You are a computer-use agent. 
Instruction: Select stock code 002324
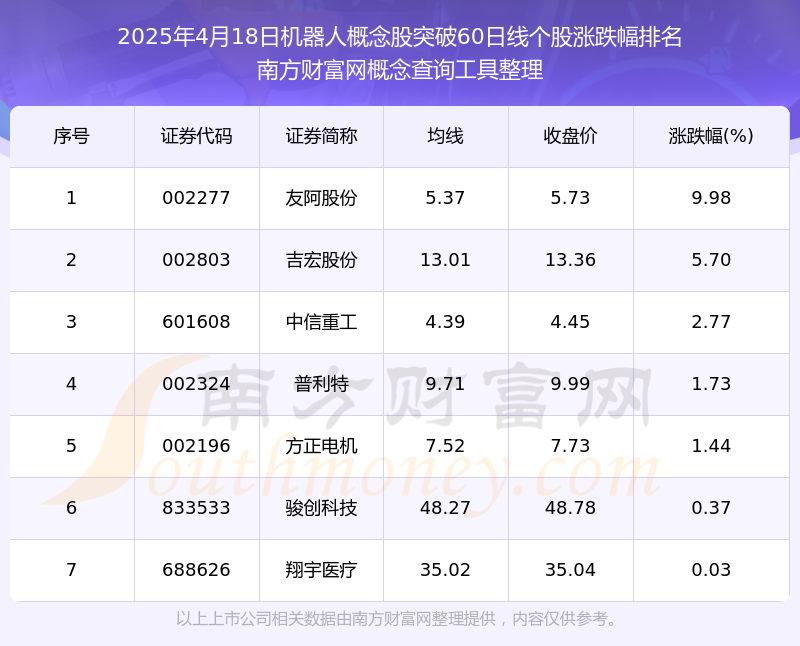tap(196, 384)
